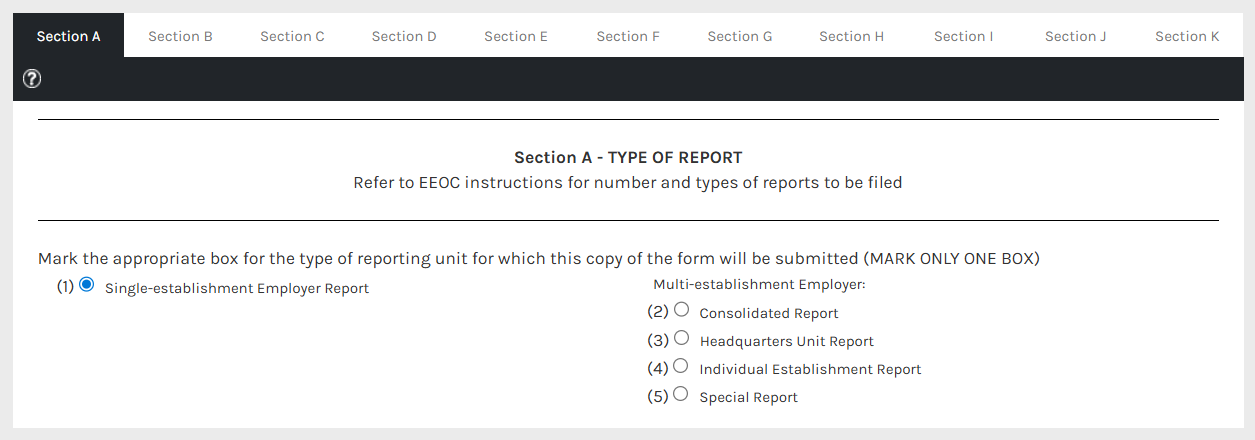1255x440 pixels.
Task: View the Section J tab
Action: click(1075, 36)
